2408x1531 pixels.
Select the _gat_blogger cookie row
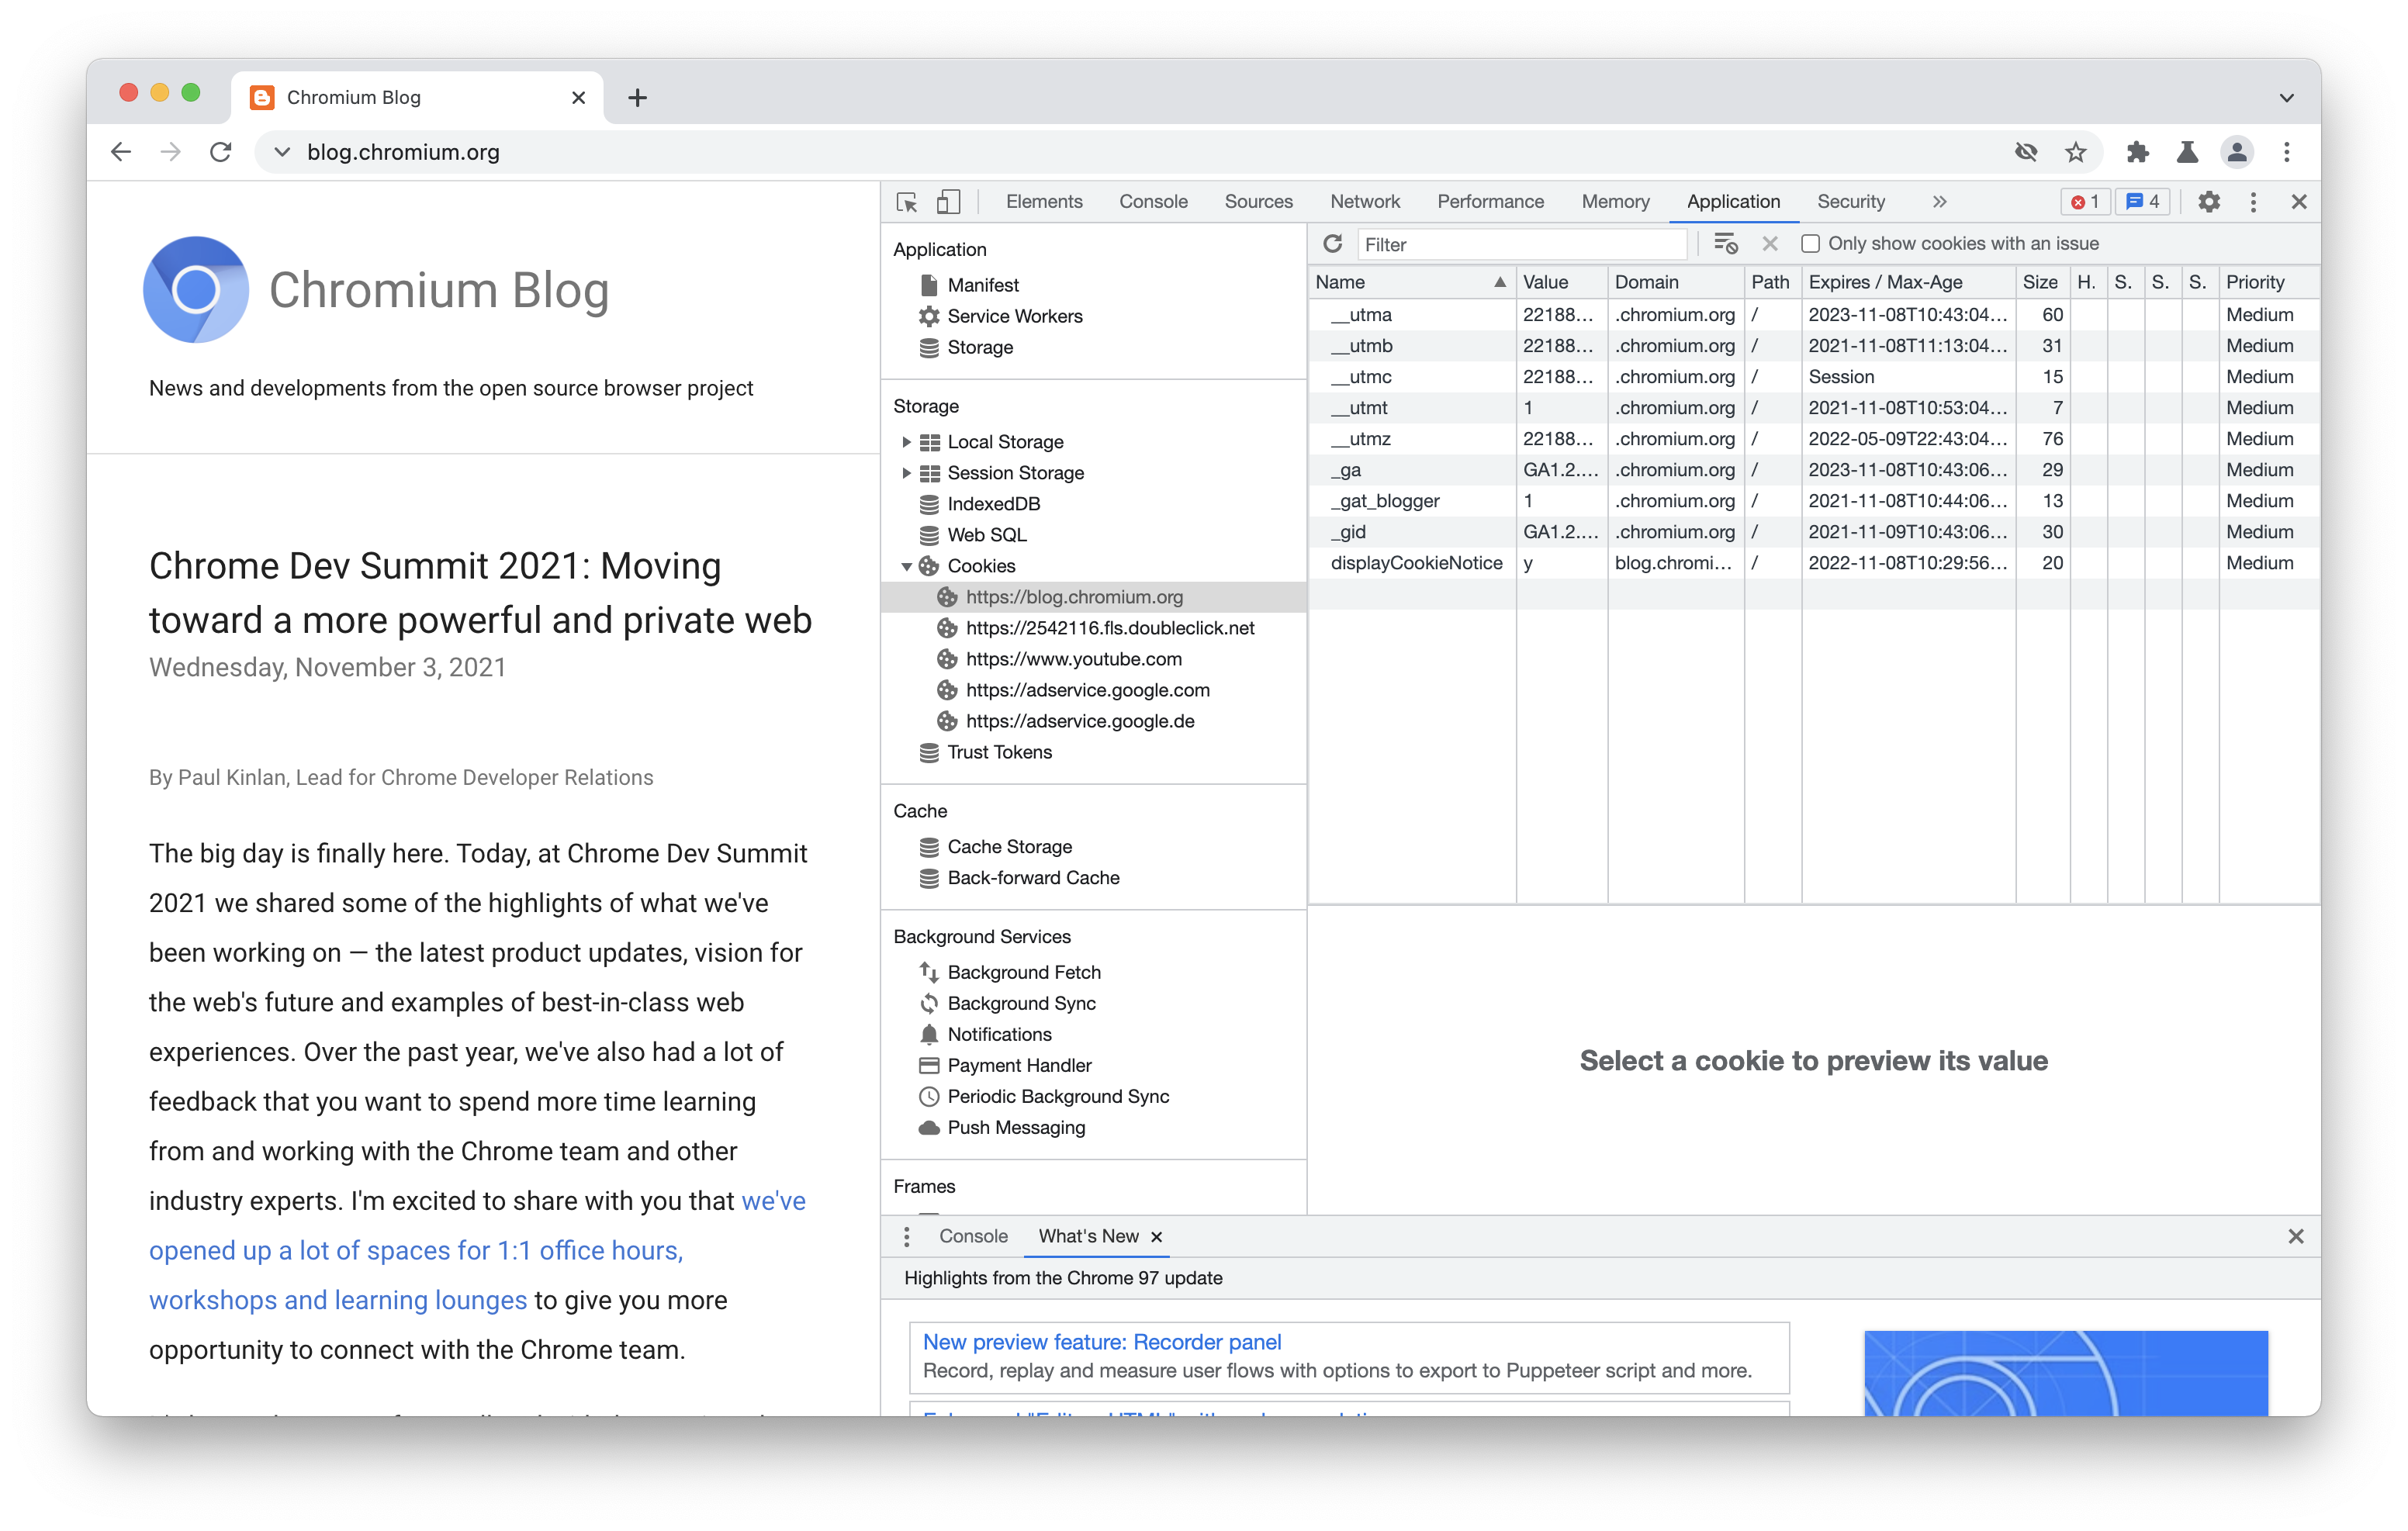(x=1814, y=501)
